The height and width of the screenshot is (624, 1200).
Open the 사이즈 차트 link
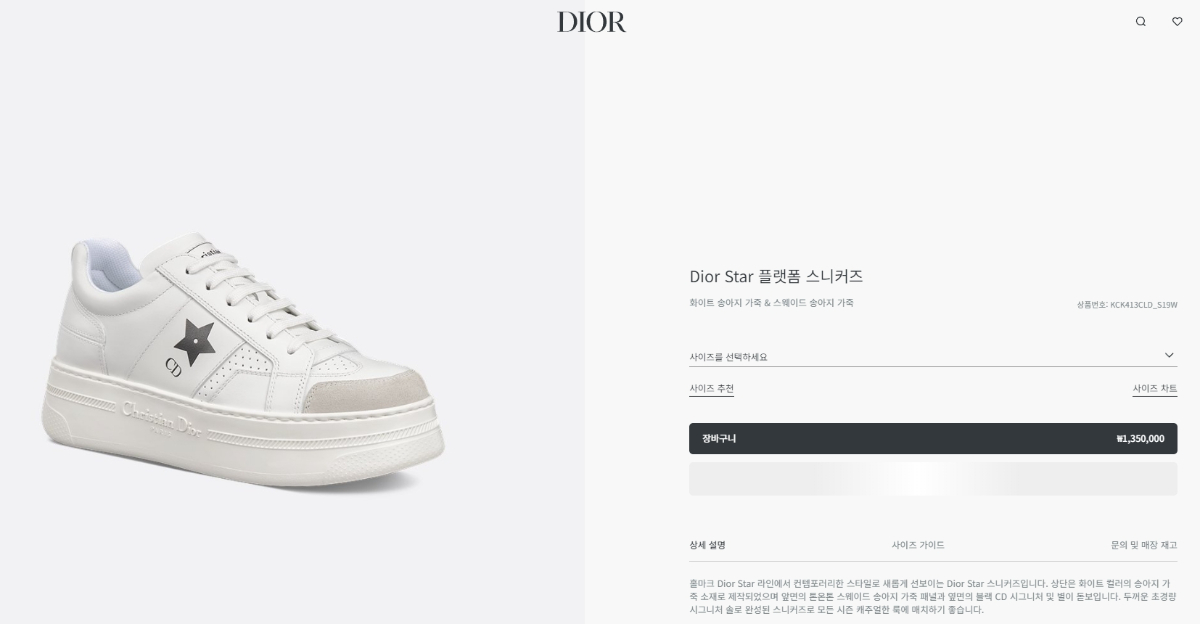pyautogui.click(x=1155, y=388)
